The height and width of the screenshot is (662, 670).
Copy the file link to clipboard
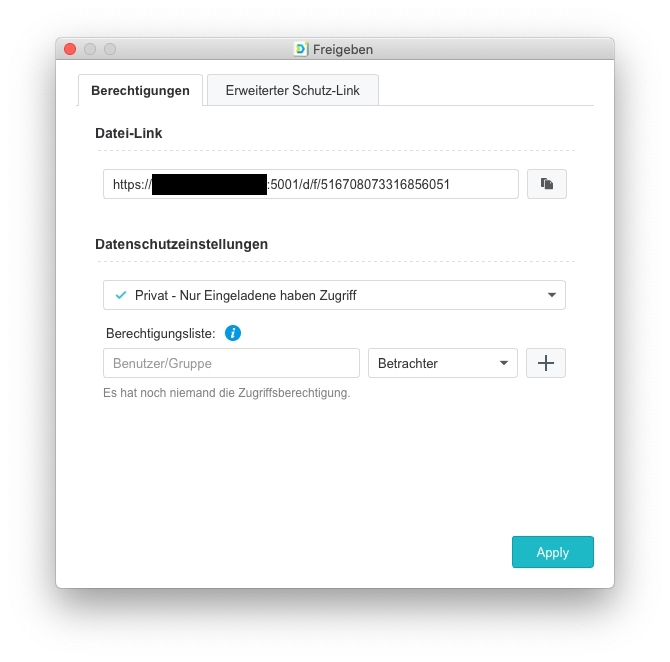pyautogui.click(x=547, y=184)
